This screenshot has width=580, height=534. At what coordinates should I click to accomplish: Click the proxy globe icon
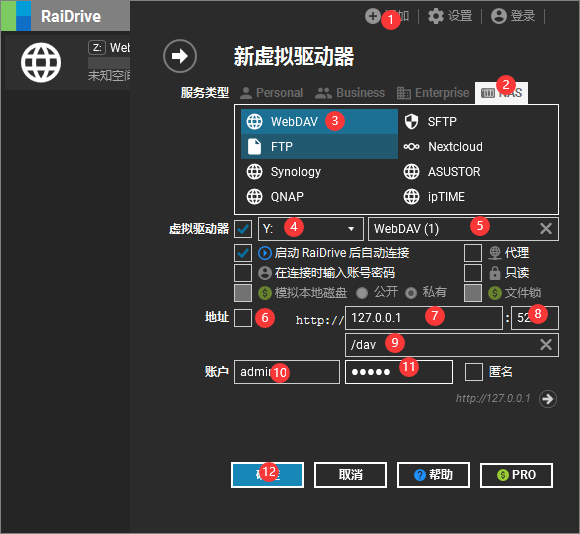tap(495, 253)
